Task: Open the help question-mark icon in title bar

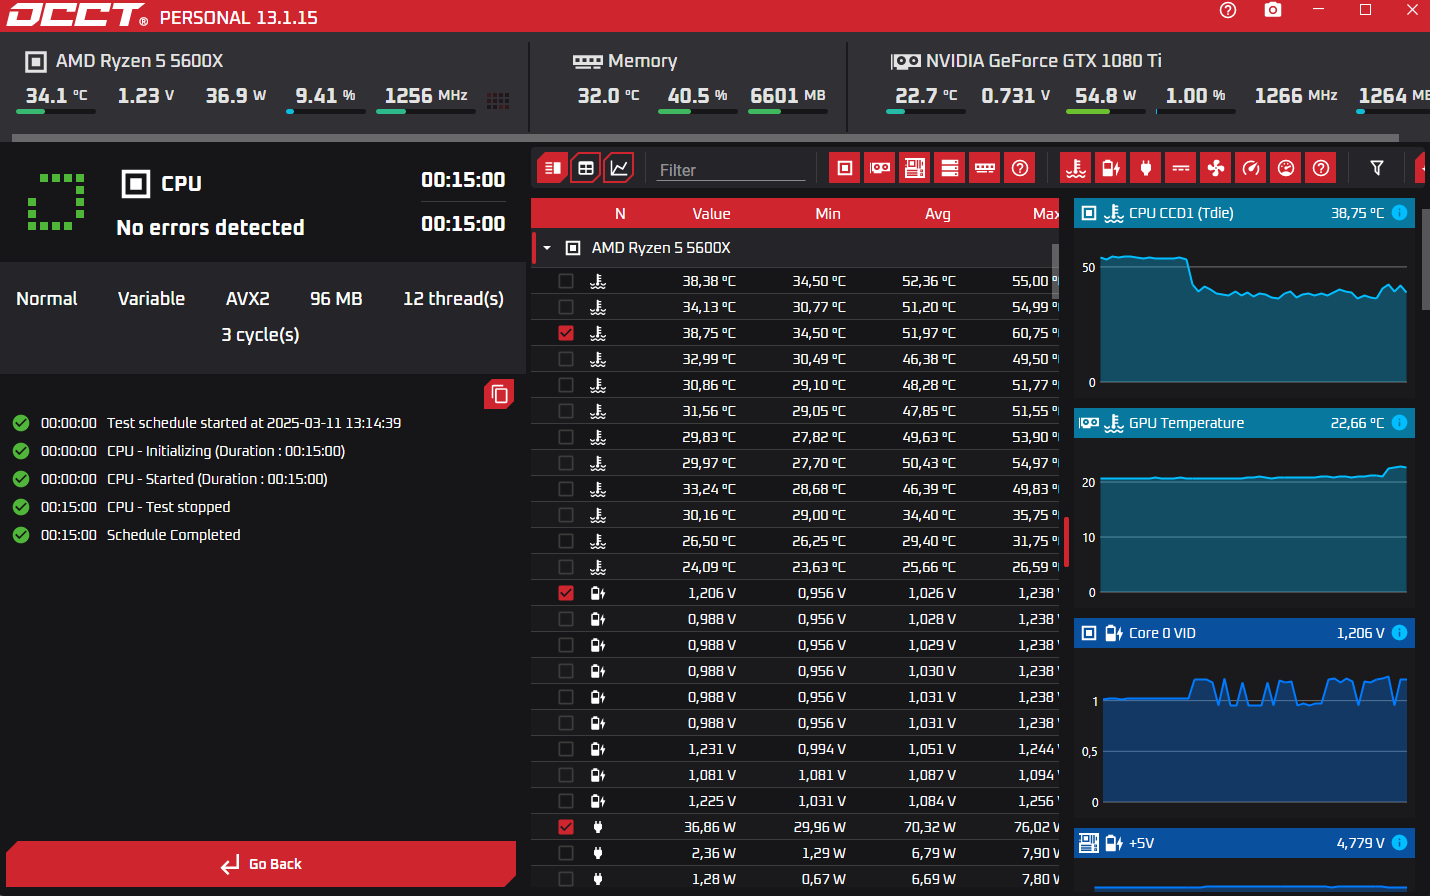Action: [x=1228, y=10]
